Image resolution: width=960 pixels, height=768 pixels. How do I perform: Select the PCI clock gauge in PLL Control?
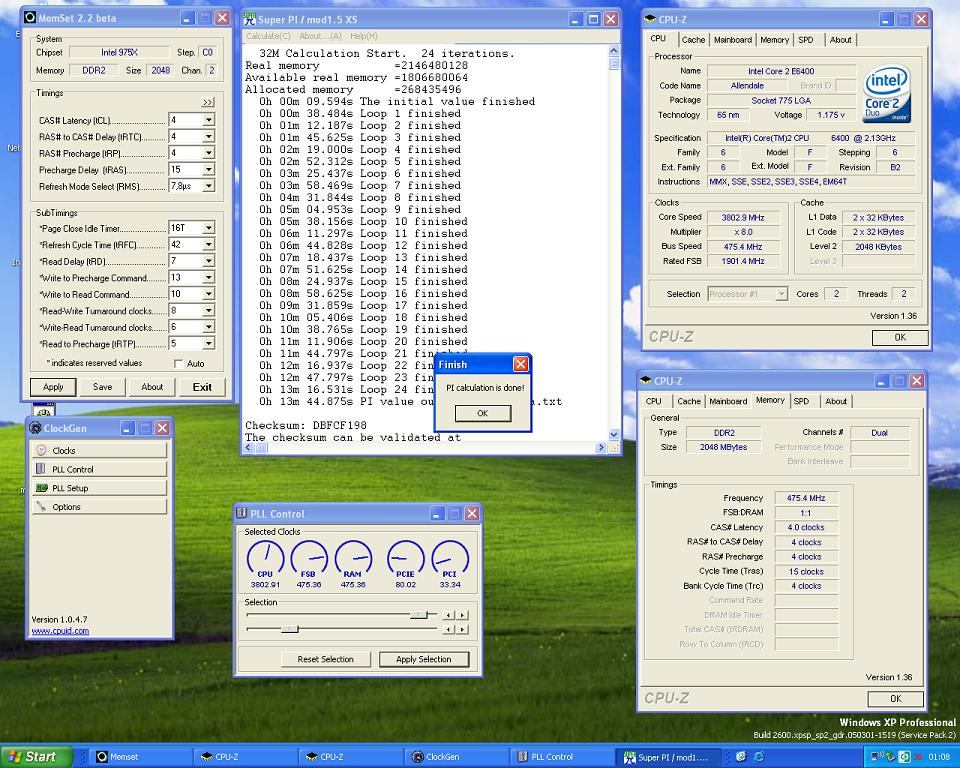(450, 559)
